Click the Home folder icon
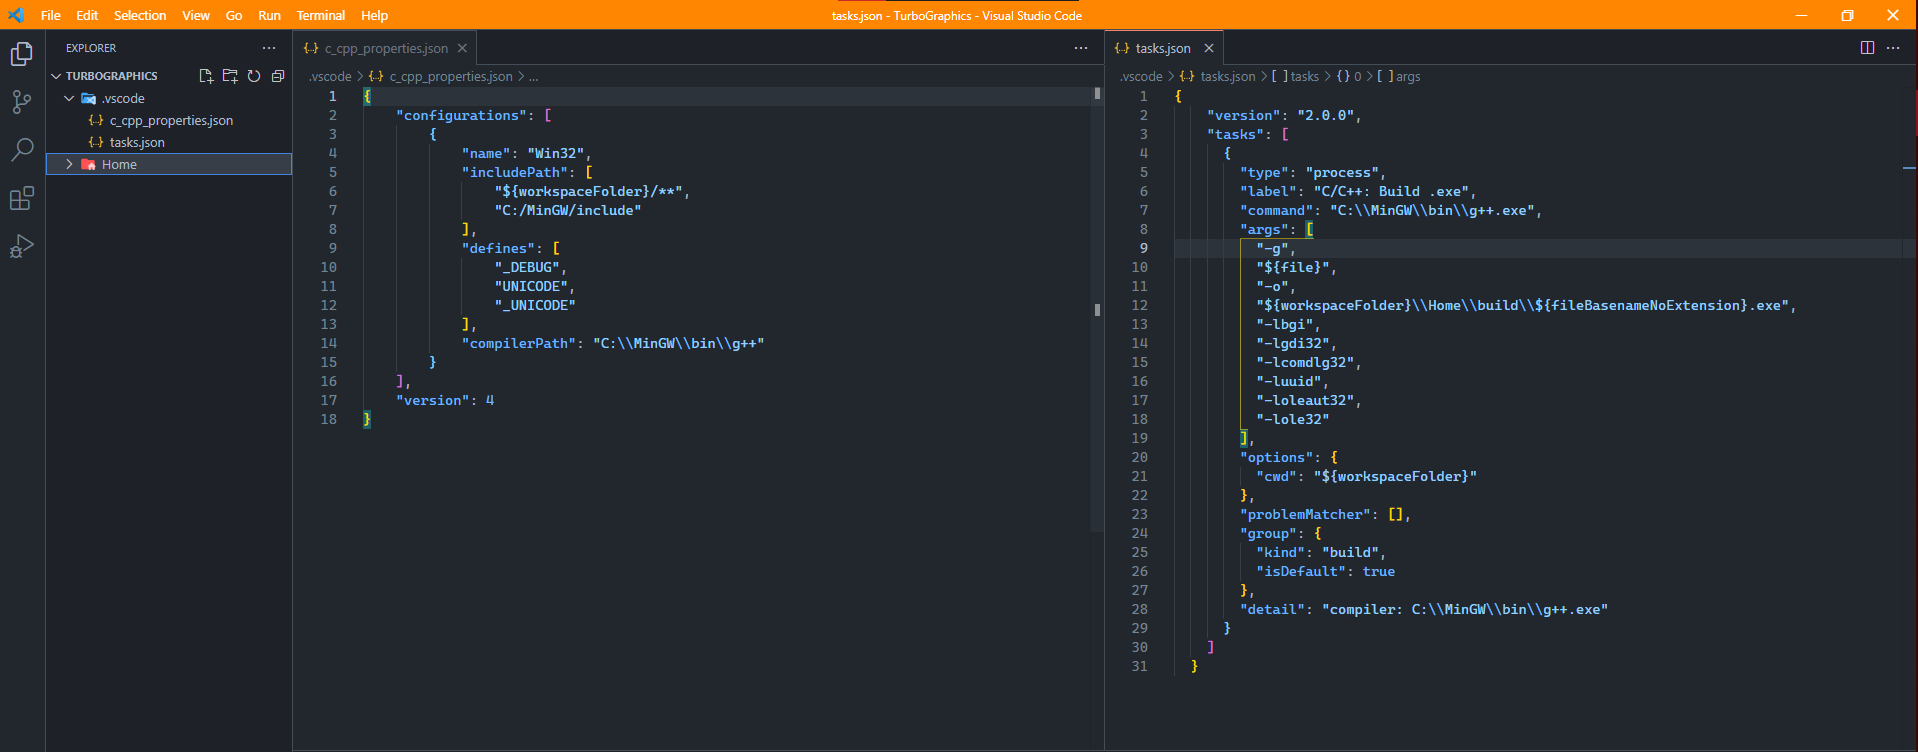 click(x=89, y=164)
